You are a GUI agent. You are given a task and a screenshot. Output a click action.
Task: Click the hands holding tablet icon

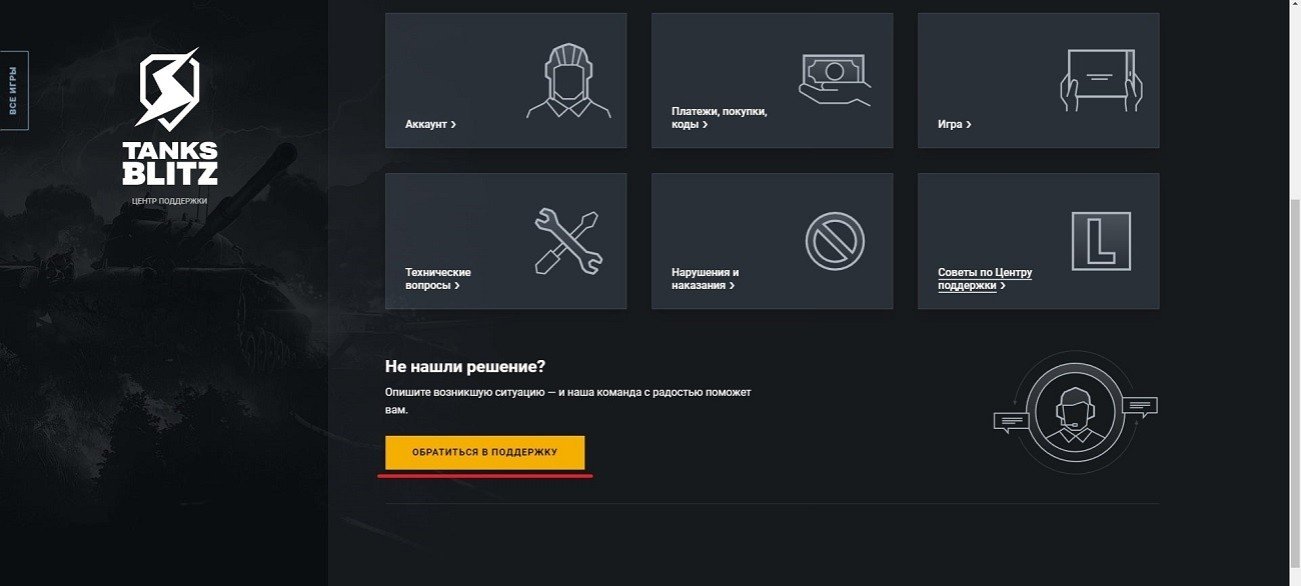[x=1101, y=80]
